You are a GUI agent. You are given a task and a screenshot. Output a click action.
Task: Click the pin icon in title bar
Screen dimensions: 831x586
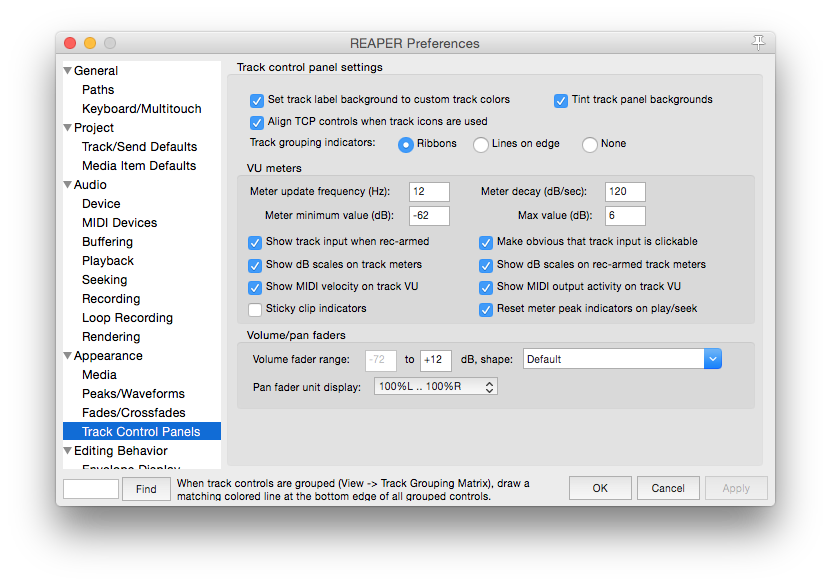(758, 42)
